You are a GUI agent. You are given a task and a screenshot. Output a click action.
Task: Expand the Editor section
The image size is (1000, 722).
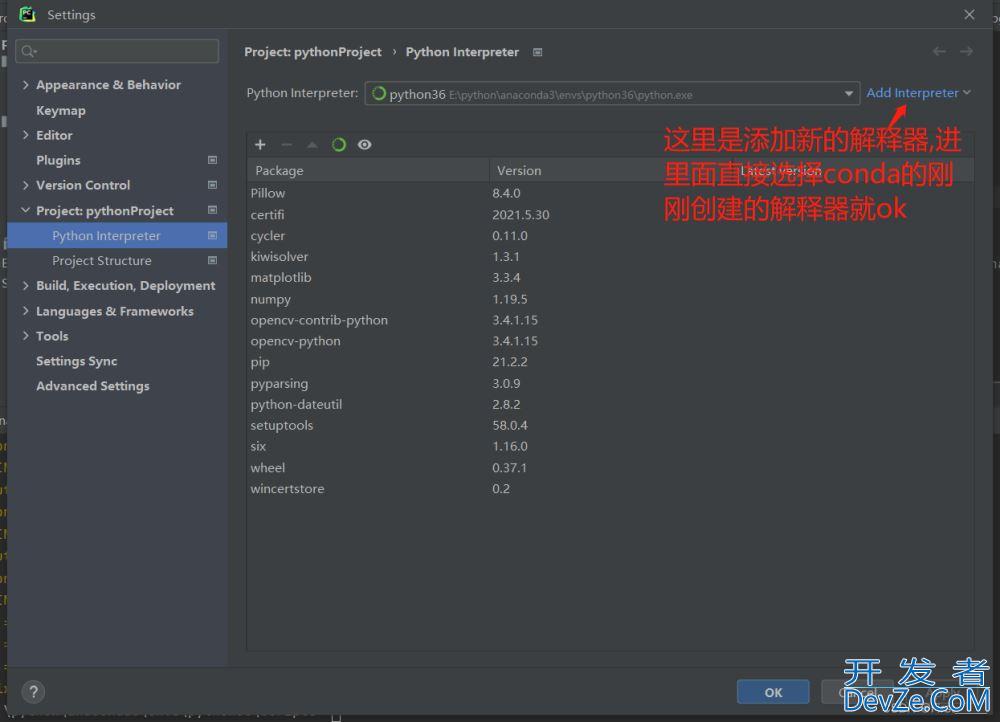point(26,135)
